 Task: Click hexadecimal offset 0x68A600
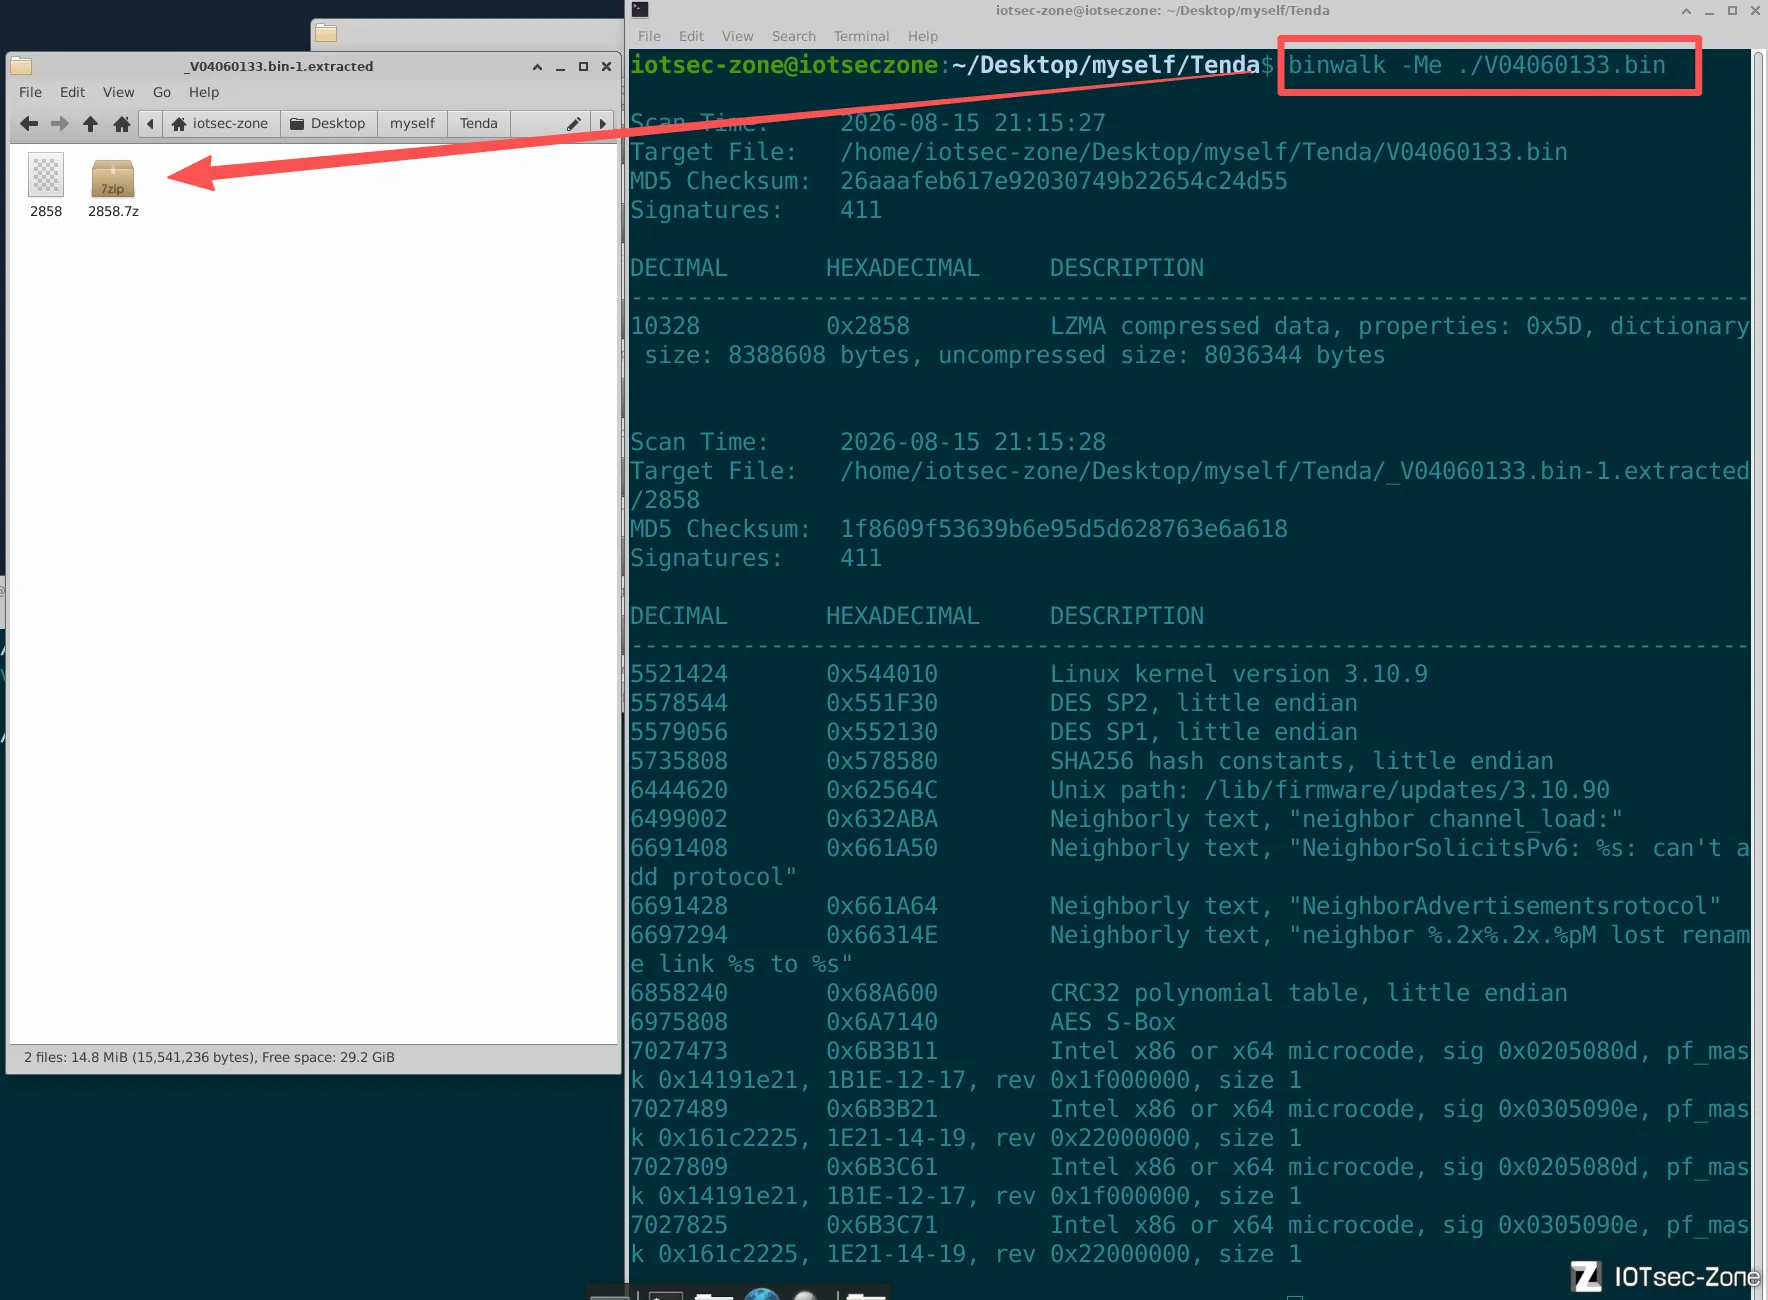[x=882, y=993]
